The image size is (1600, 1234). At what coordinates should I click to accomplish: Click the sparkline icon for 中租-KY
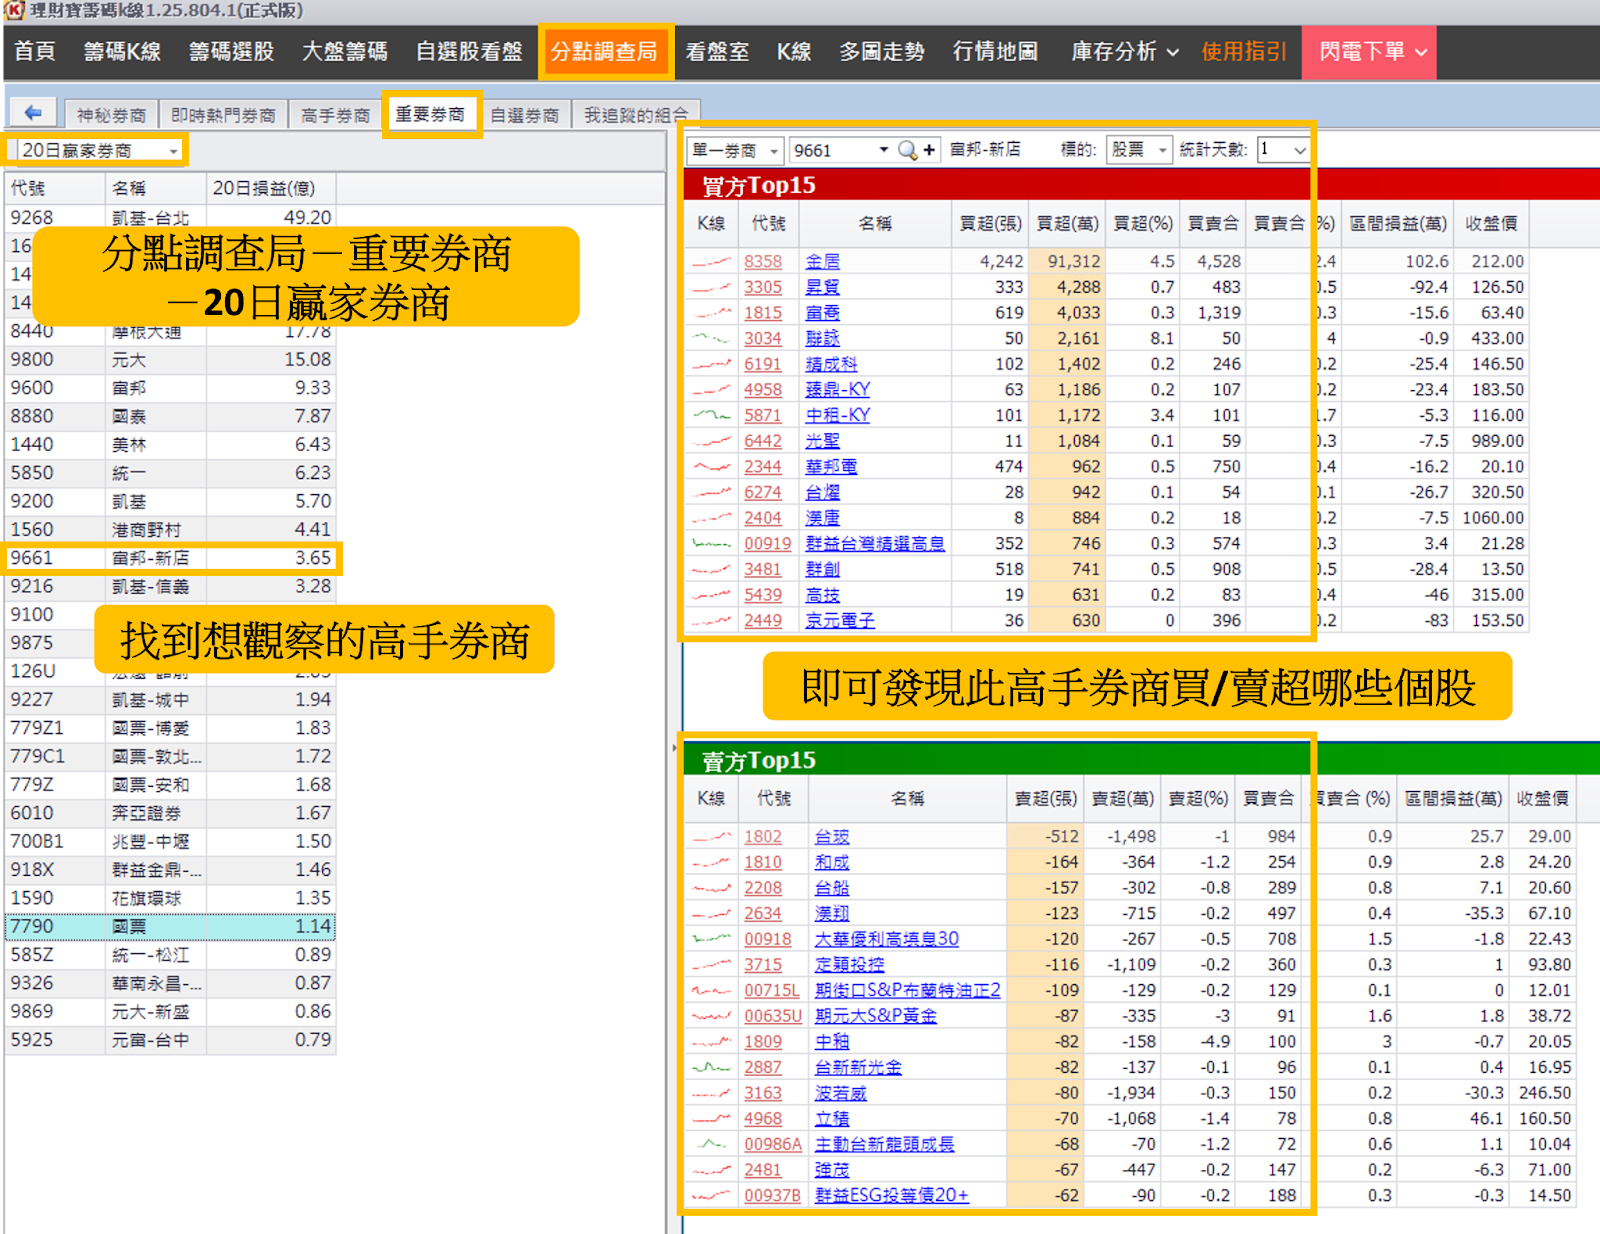712,414
